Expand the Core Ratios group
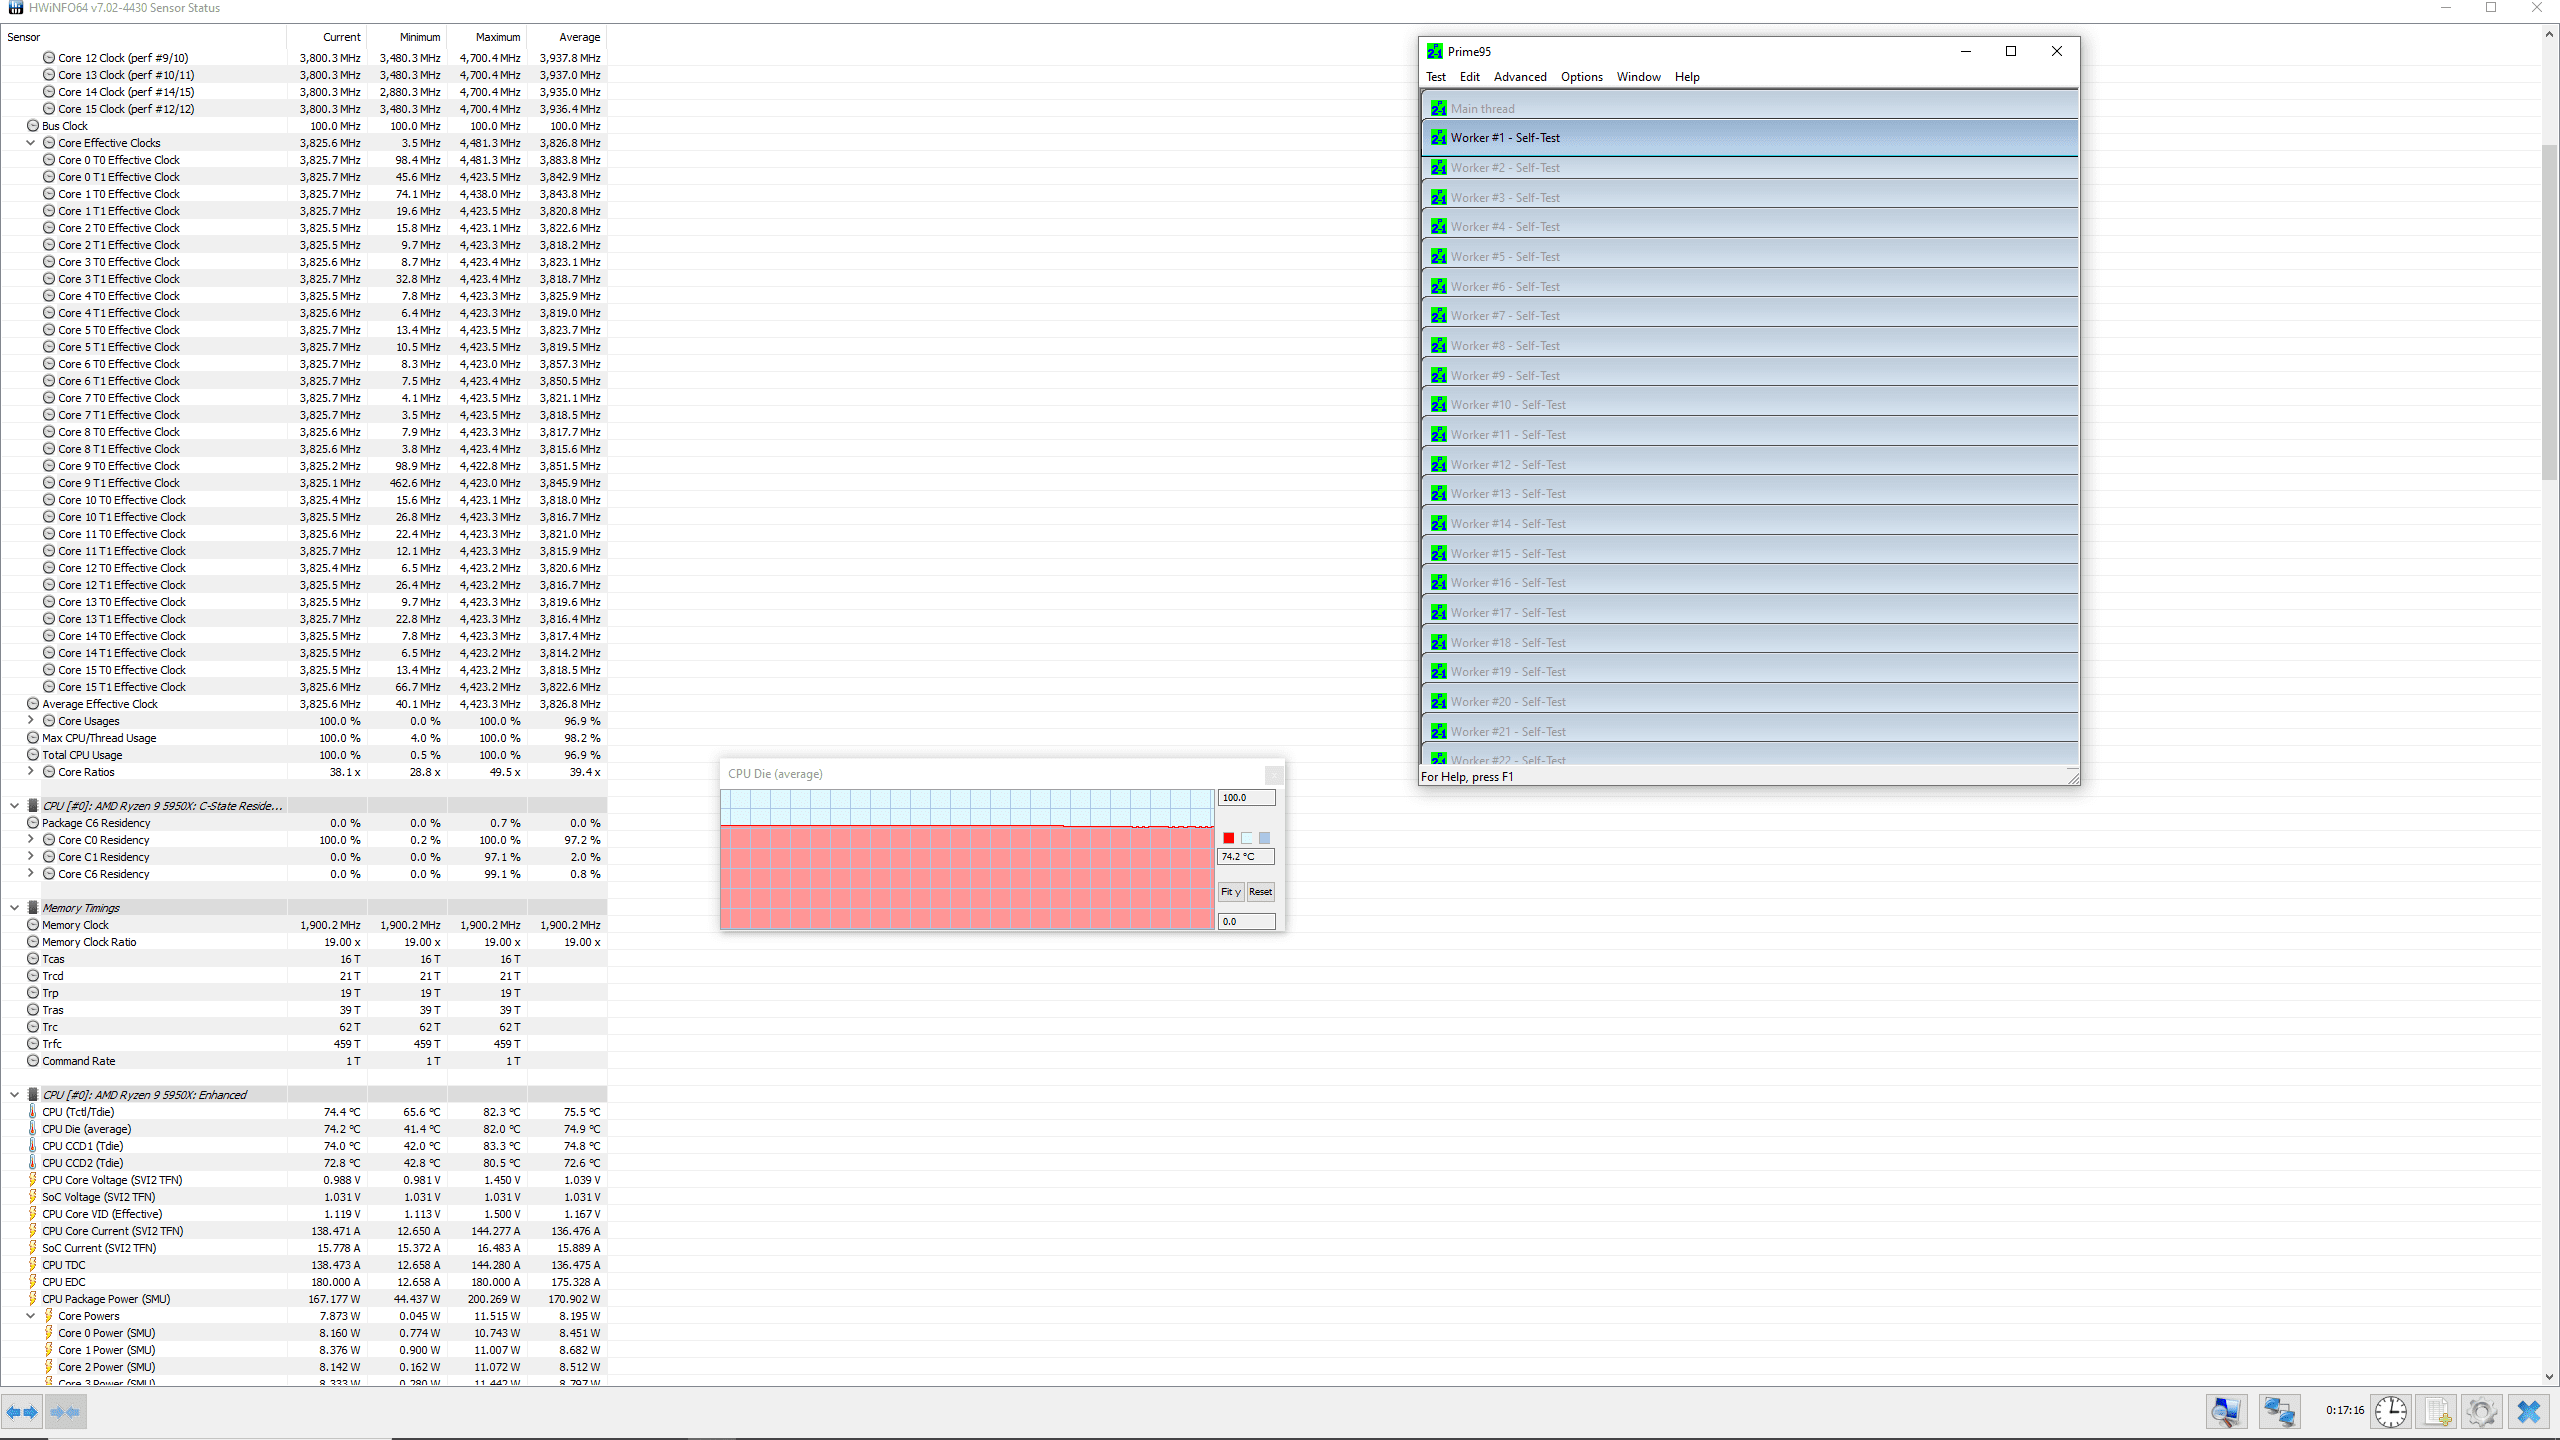 pos(31,772)
